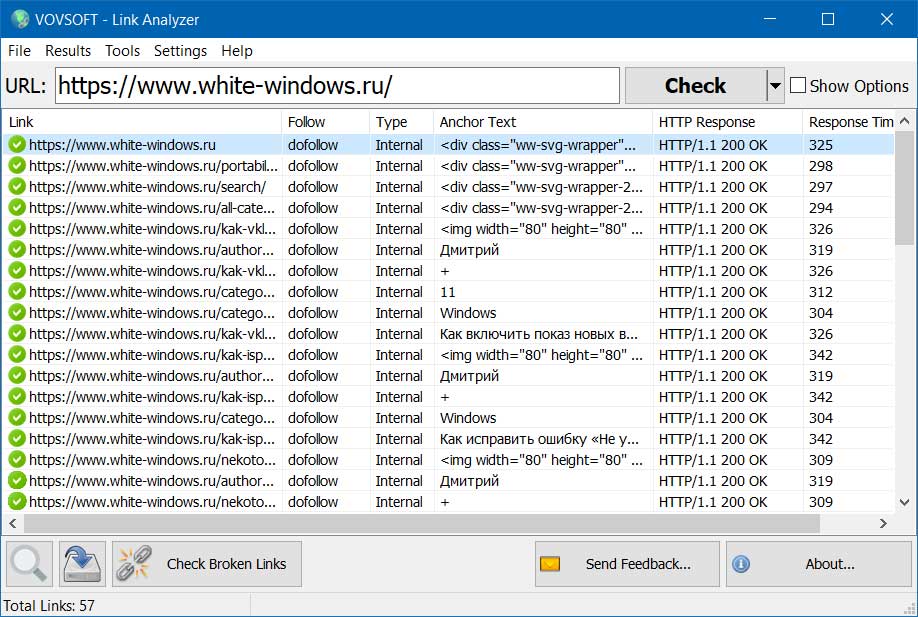Click green status icon in row with anchor 11
Viewport: 918px width, 617px height.
17,292
